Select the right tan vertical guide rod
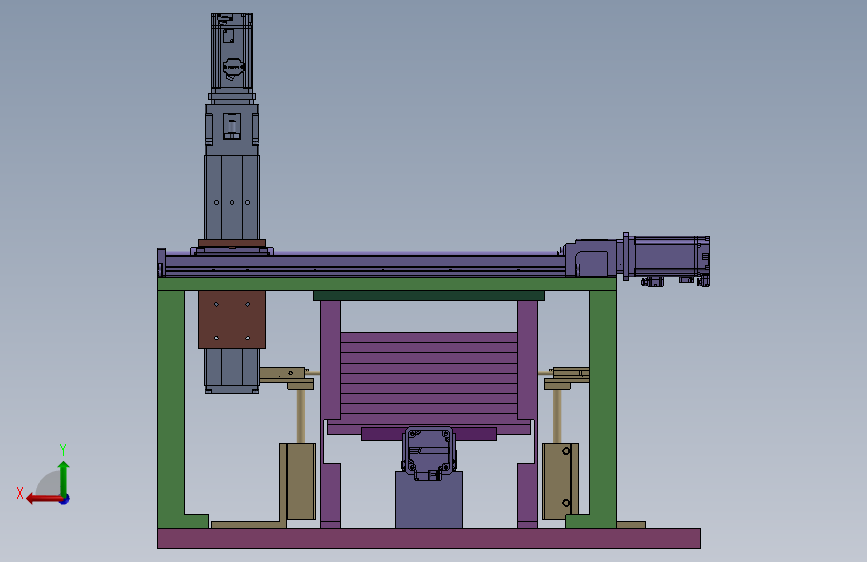The height and width of the screenshot is (562, 867). point(557,416)
